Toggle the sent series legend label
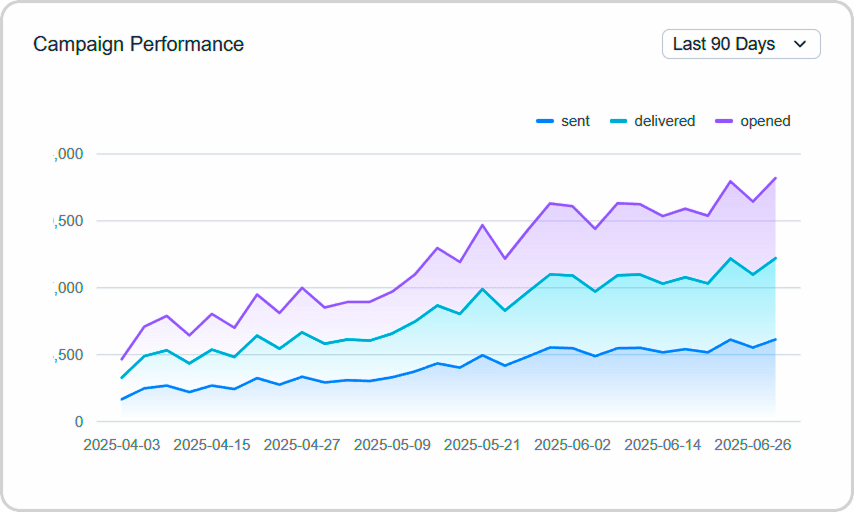This screenshot has height=512, width=854. [575, 121]
